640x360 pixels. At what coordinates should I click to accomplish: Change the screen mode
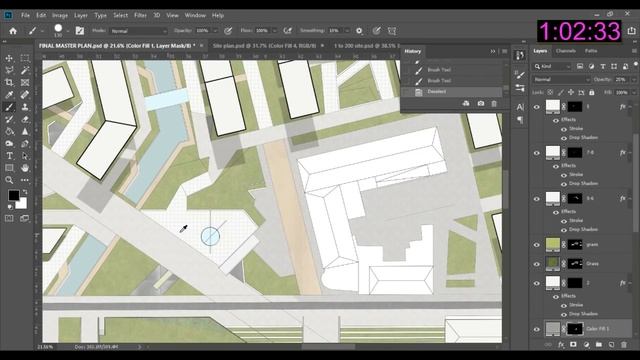(25, 219)
